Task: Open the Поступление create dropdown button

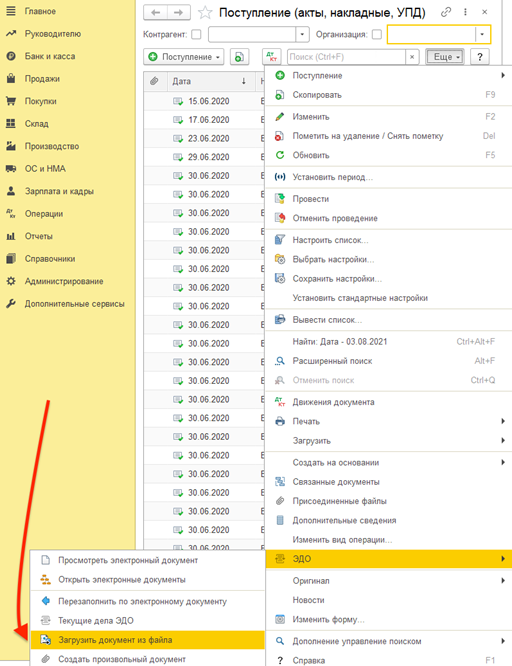Action: [x=184, y=56]
